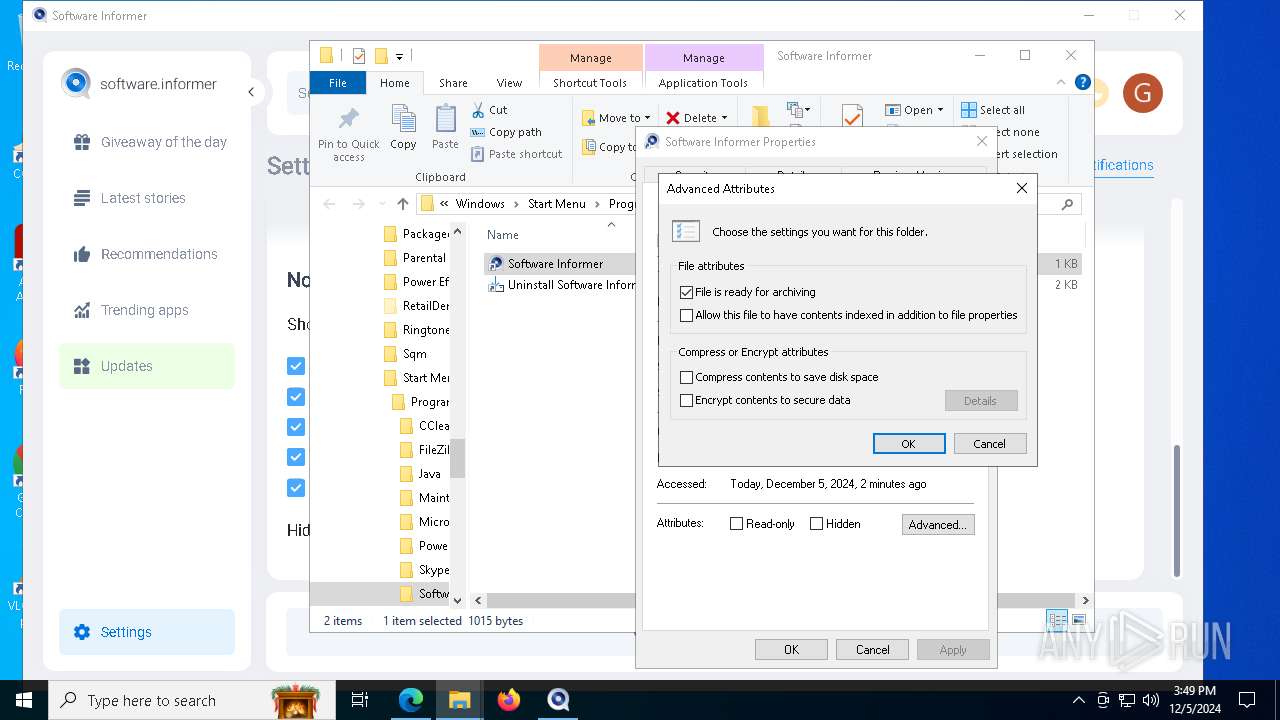Open the File tab in Explorer
This screenshot has height=720, width=1280.
point(338,83)
